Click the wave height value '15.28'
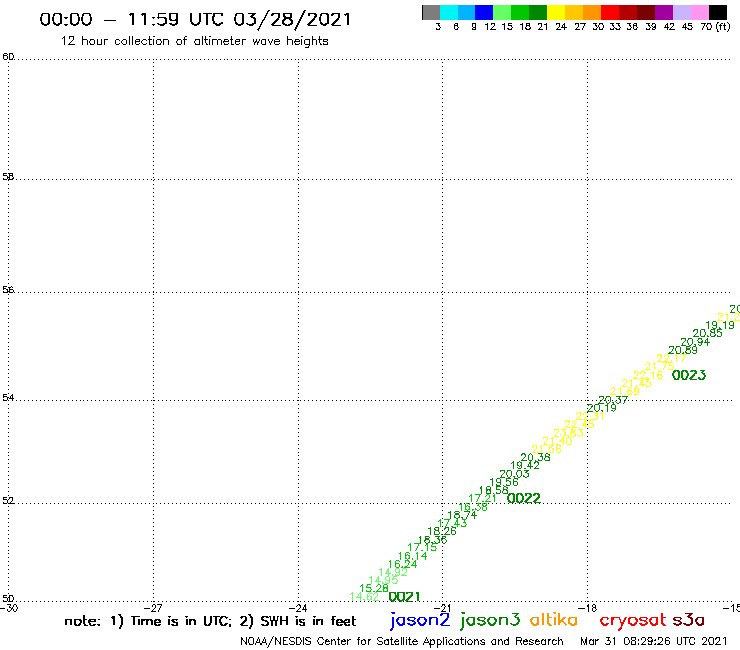Viewport: 740px width, 650px height. (x=374, y=588)
